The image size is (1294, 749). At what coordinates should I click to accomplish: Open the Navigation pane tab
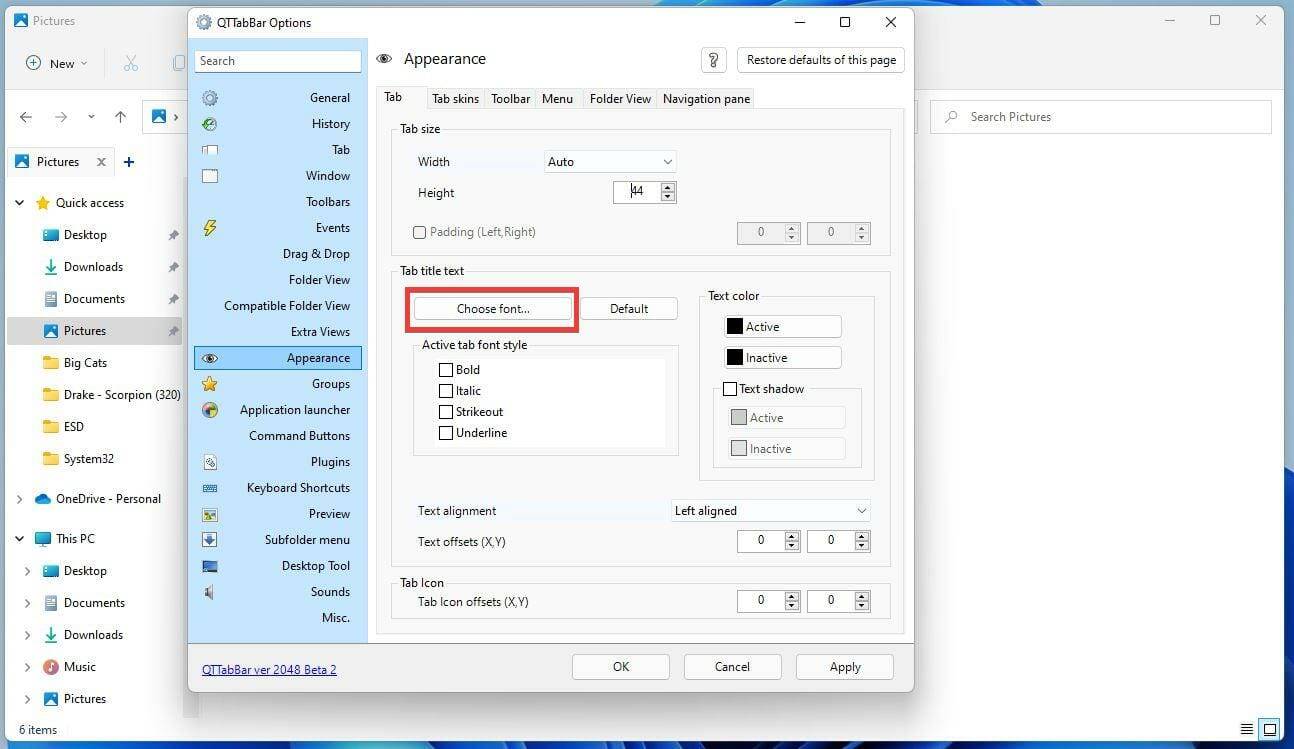point(705,98)
